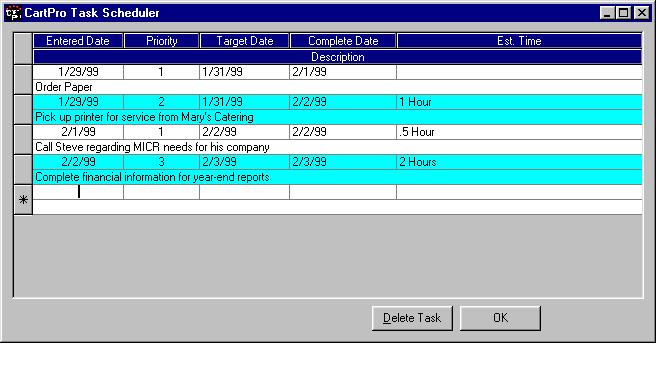Image resolution: width=656 pixels, height=384 pixels.
Task: Click the Complete Date column header
Action: click(343, 41)
